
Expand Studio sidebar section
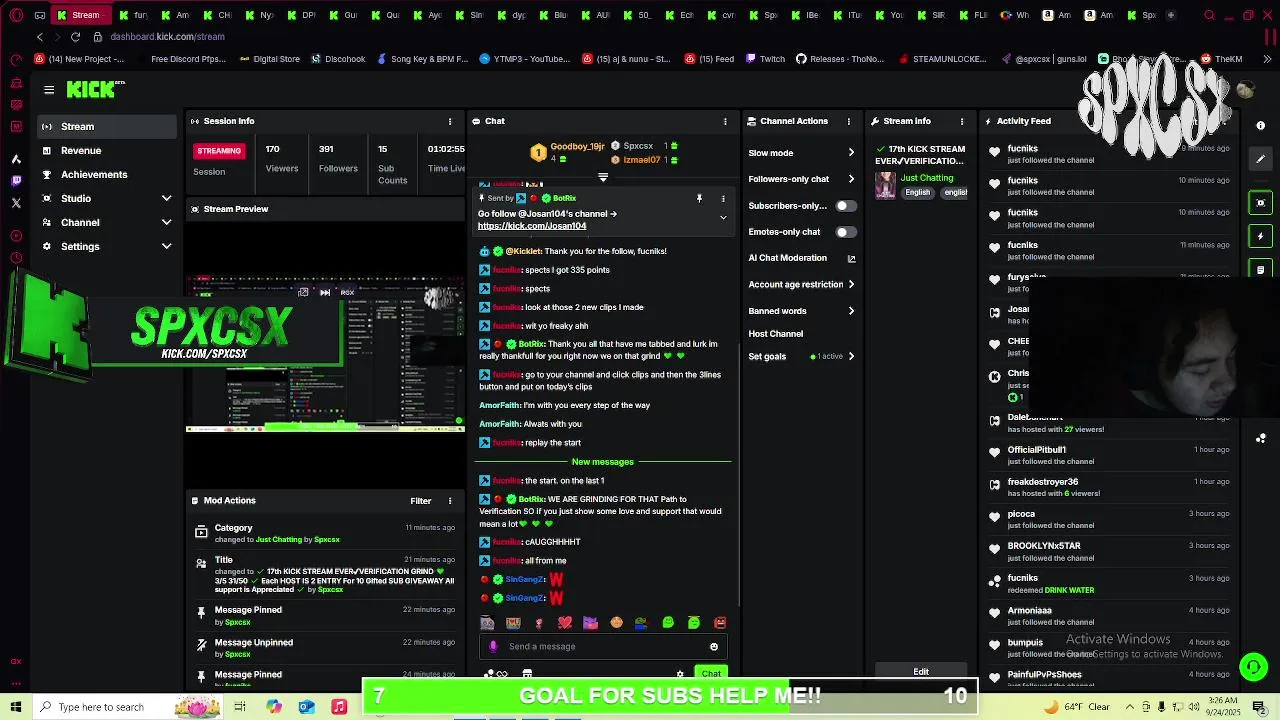pyautogui.click(x=166, y=198)
